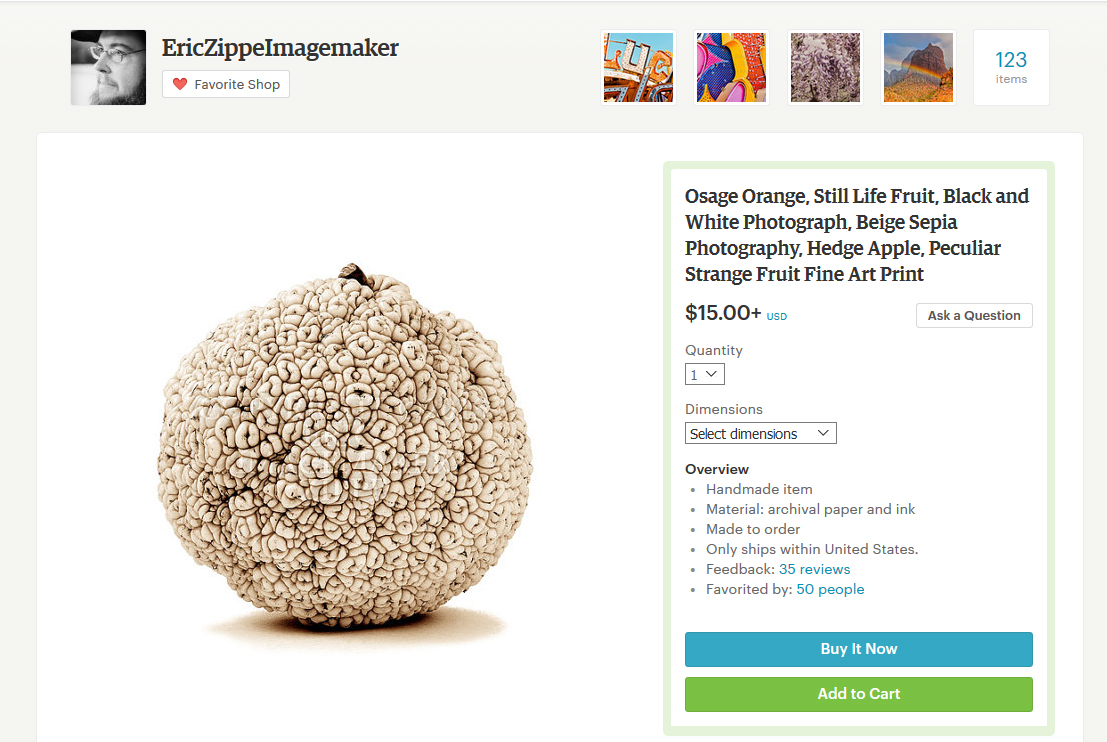Click the USD currency label
Screen dimensions: 1107x742
[x=777, y=316]
